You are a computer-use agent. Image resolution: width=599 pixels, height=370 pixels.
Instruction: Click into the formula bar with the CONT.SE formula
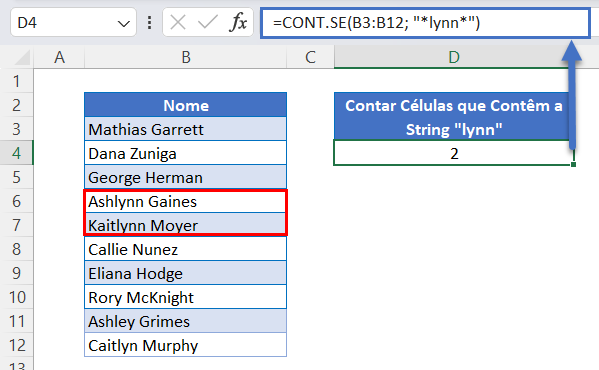425,23
